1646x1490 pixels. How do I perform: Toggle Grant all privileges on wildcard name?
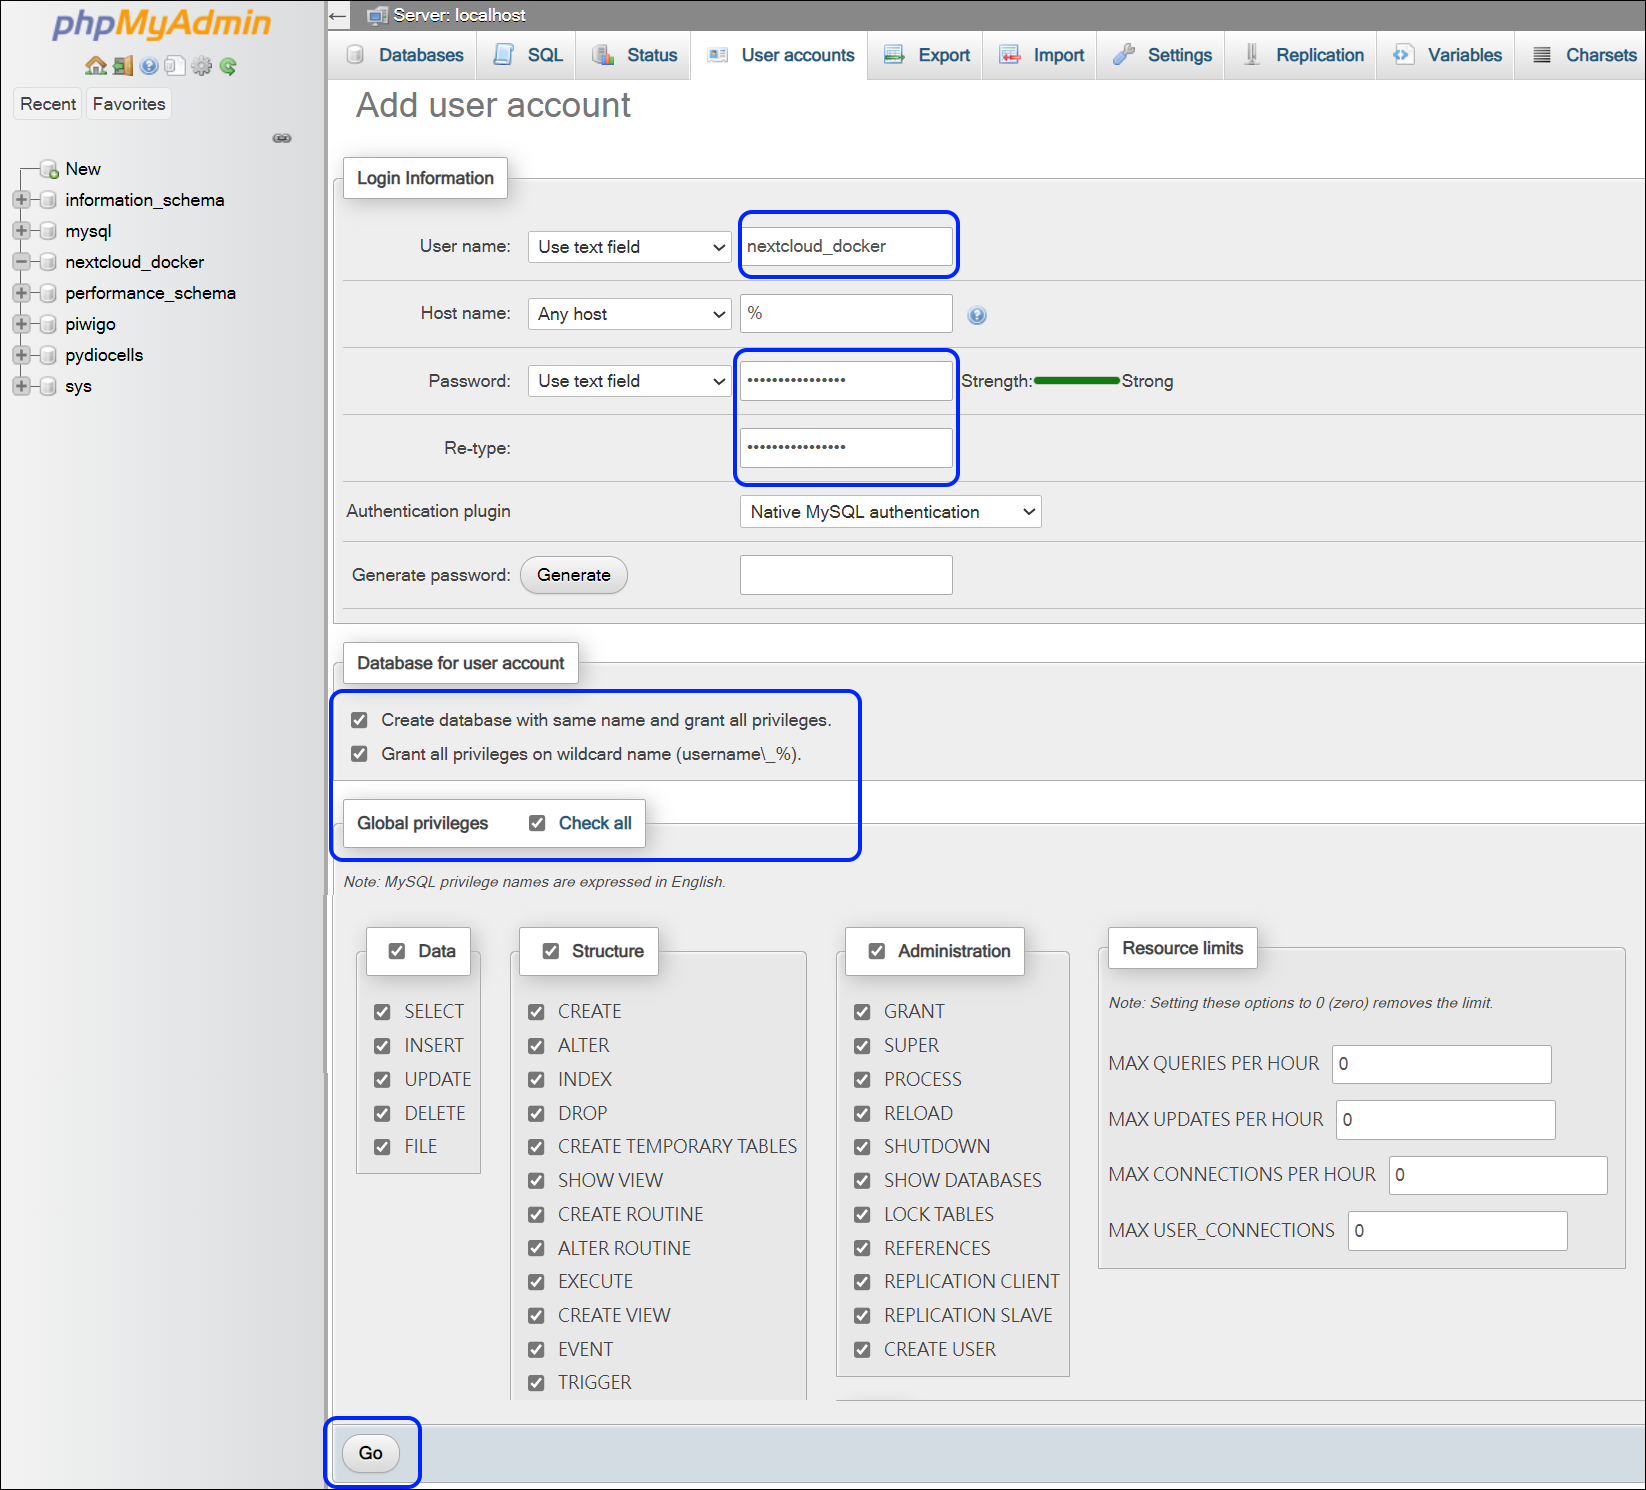coord(360,754)
